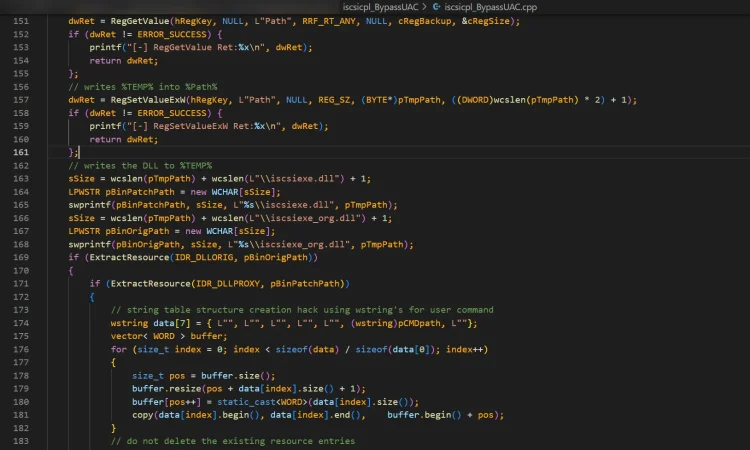Click the opening brace on line 170
The height and width of the screenshot is (450, 750).
71,271
